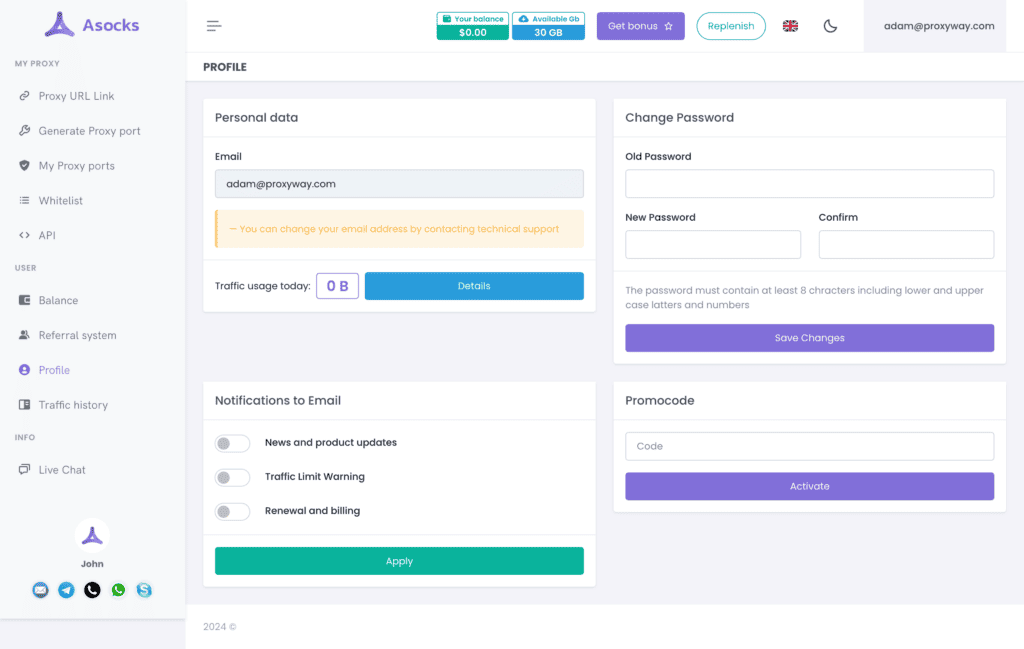The image size is (1024, 649).
Task: Open Generate Proxy port in sidebar
Action: pyautogui.click(x=89, y=131)
